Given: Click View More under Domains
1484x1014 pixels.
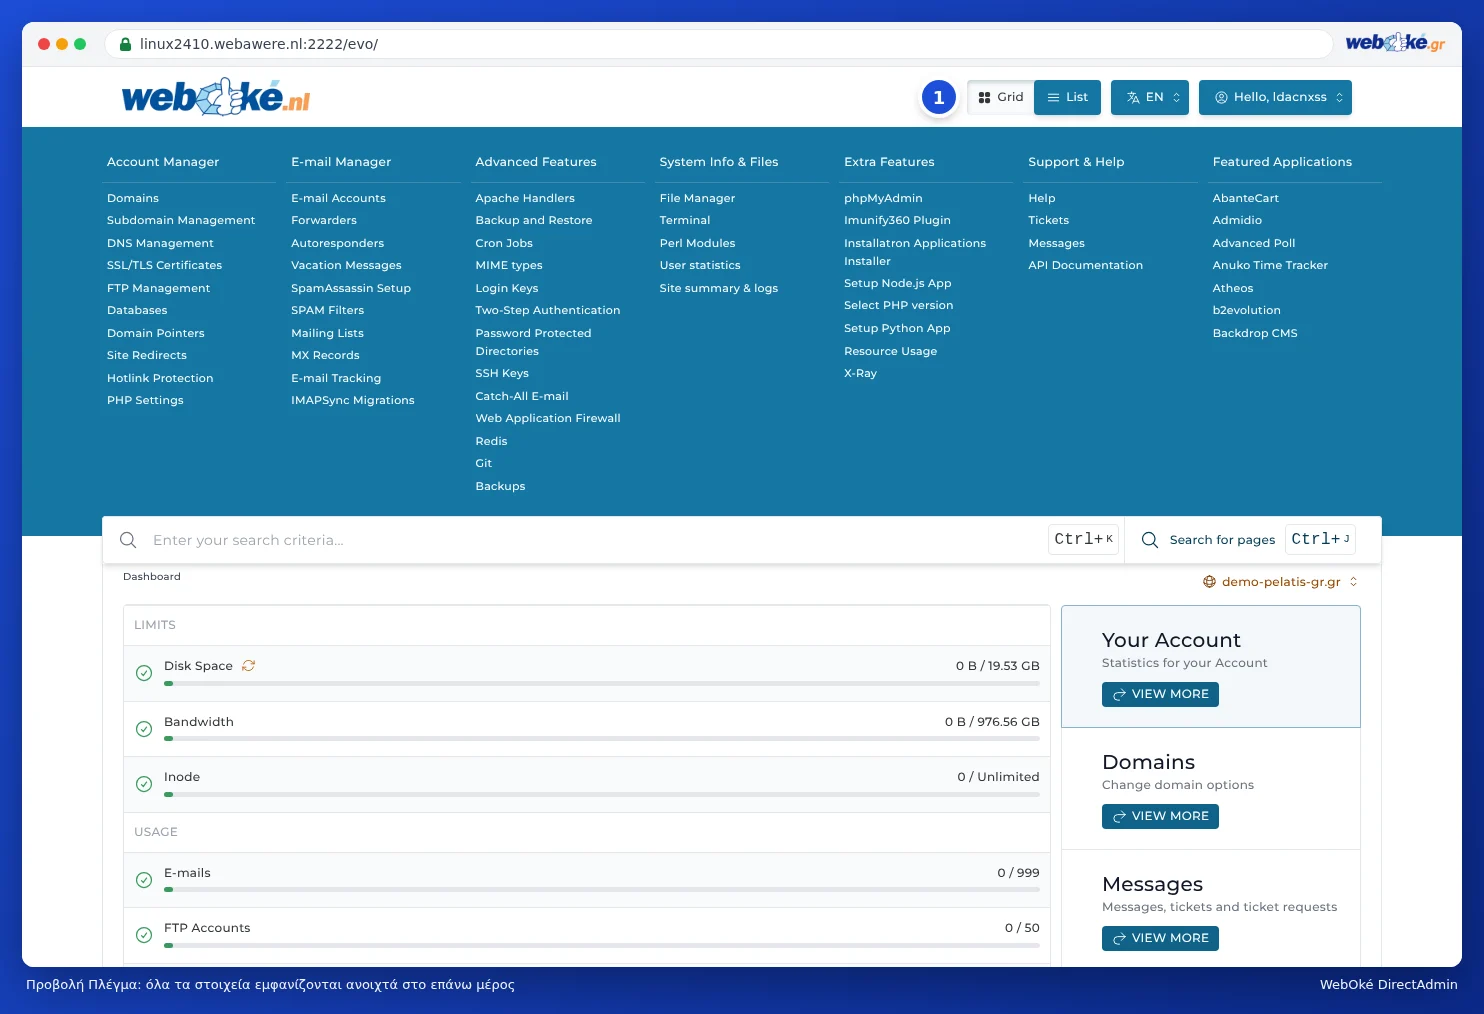Looking at the screenshot, I should (1160, 816).
